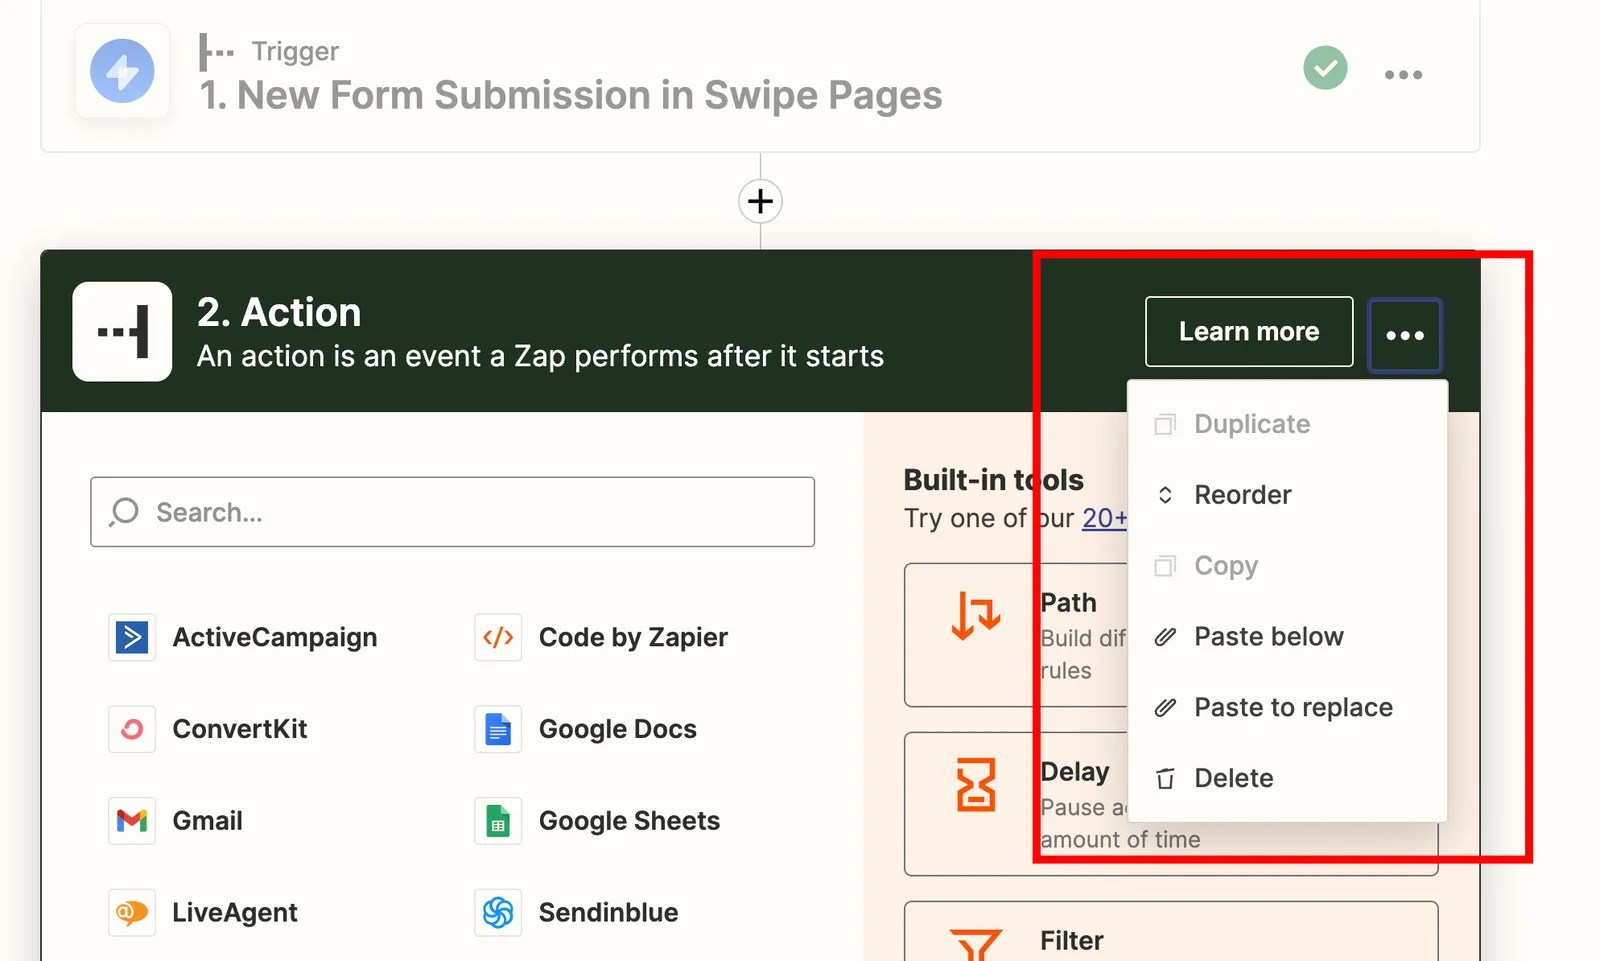Choose the ConvertKit app icon
Image resolution: width=1600 pixels, height=961 pixels.
(x=131, y=729)
